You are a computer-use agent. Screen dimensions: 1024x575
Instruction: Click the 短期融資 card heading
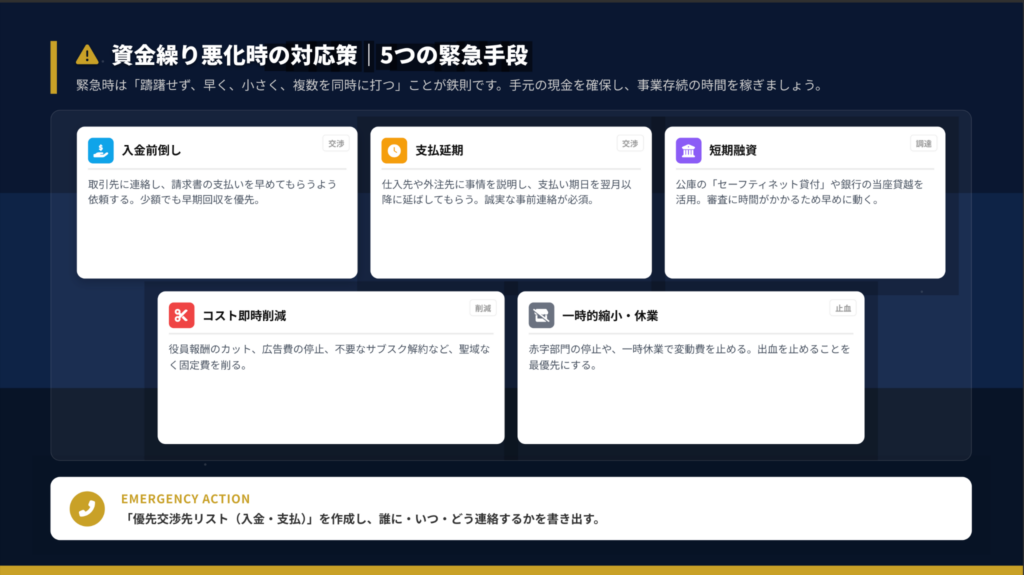point(733,151)
